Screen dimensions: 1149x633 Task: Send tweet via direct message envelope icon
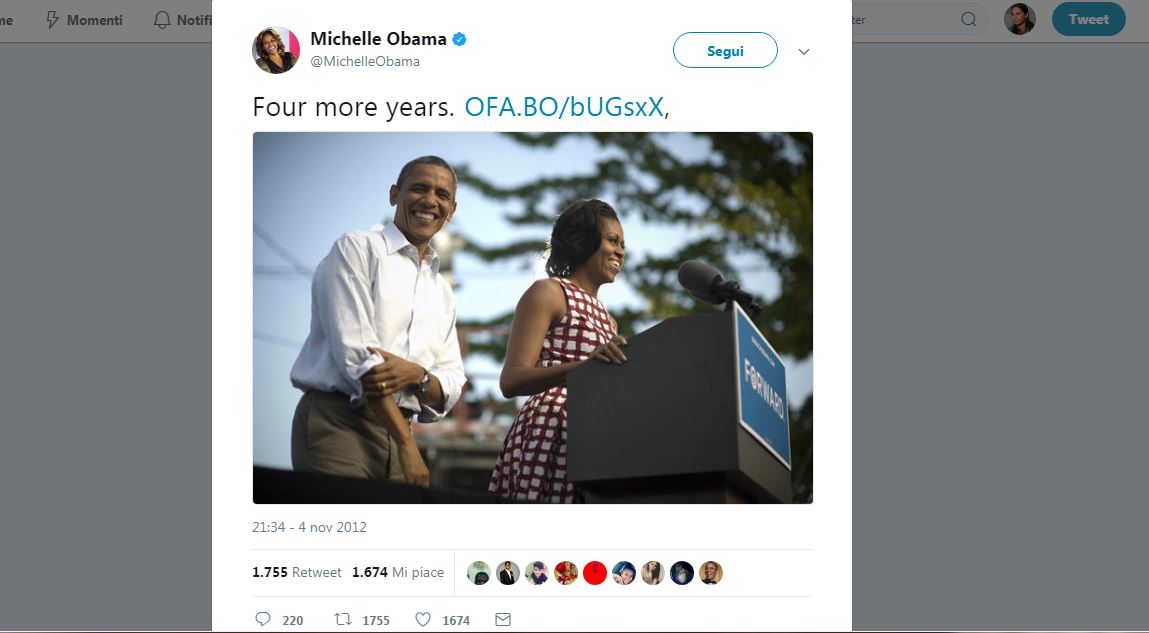click(x=503, y=620)
